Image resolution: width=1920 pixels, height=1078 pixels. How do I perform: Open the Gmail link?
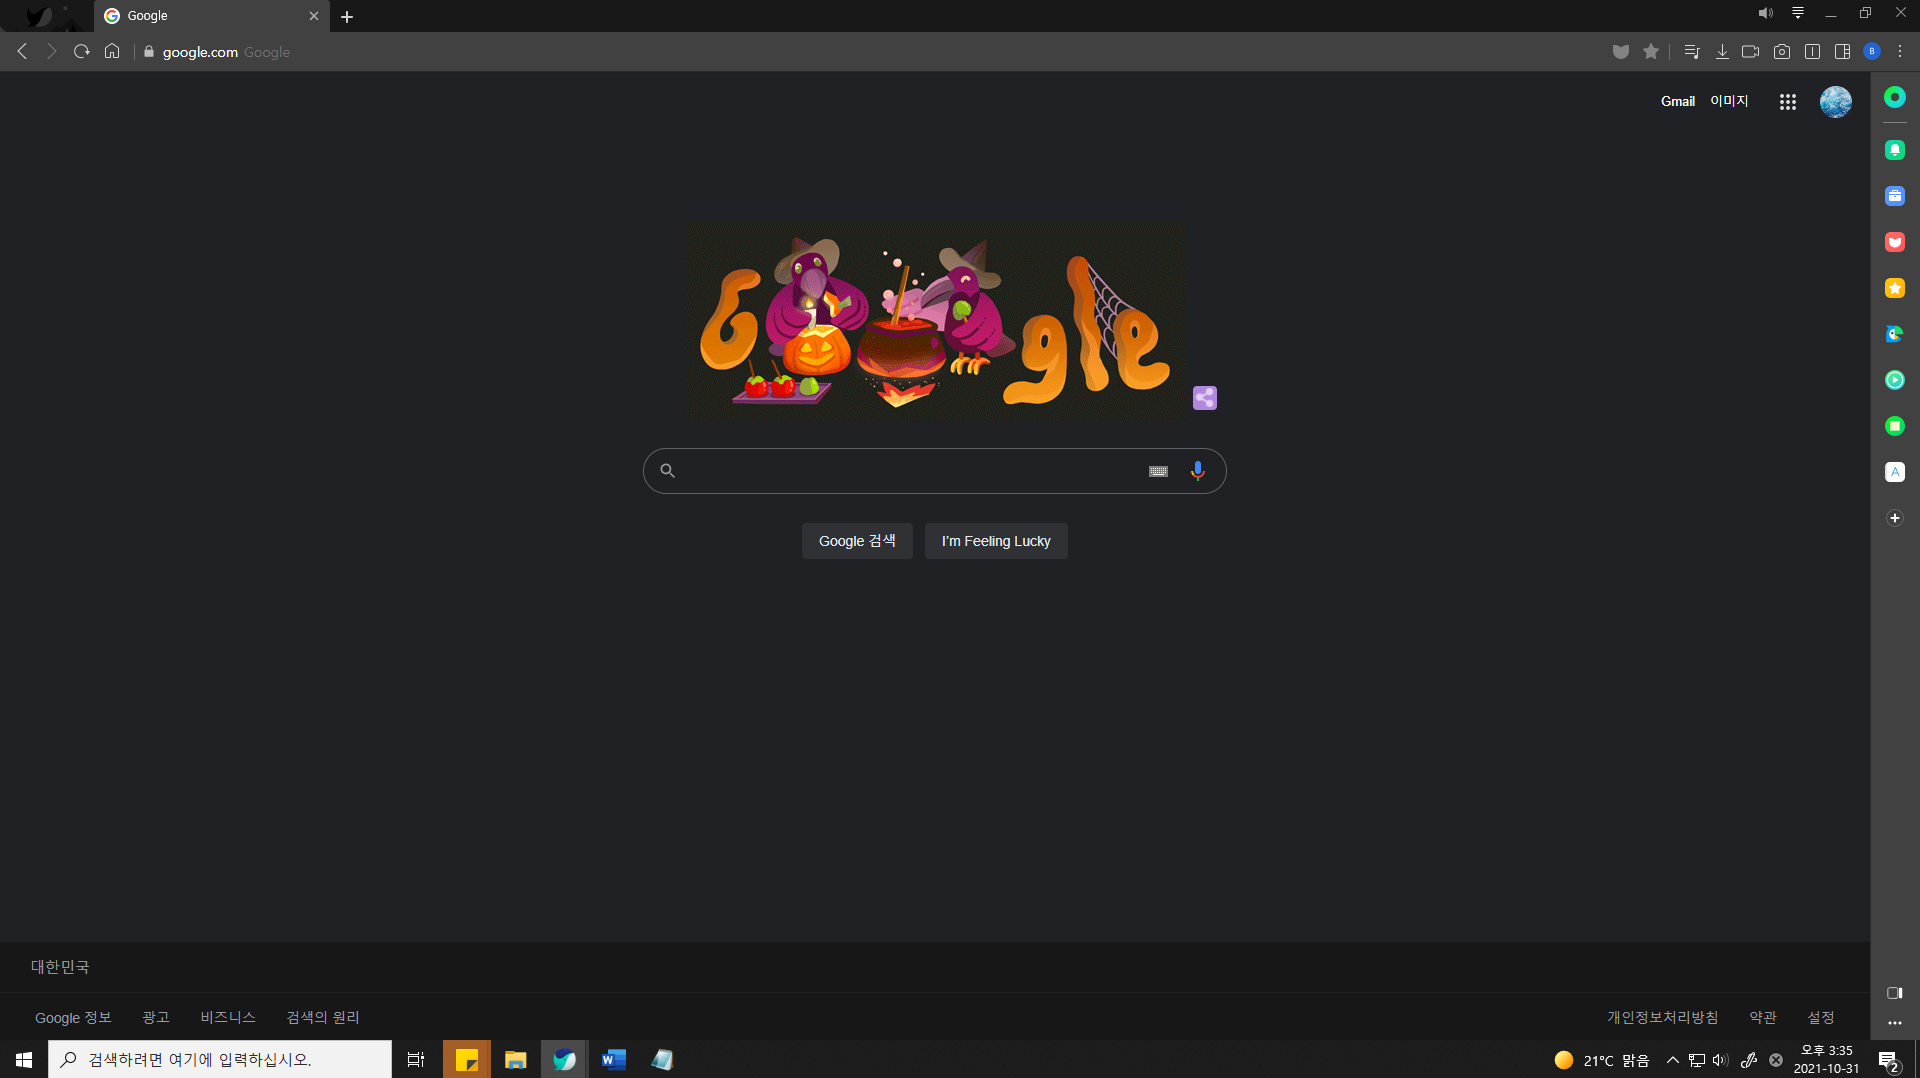(x=1677, y=101)
